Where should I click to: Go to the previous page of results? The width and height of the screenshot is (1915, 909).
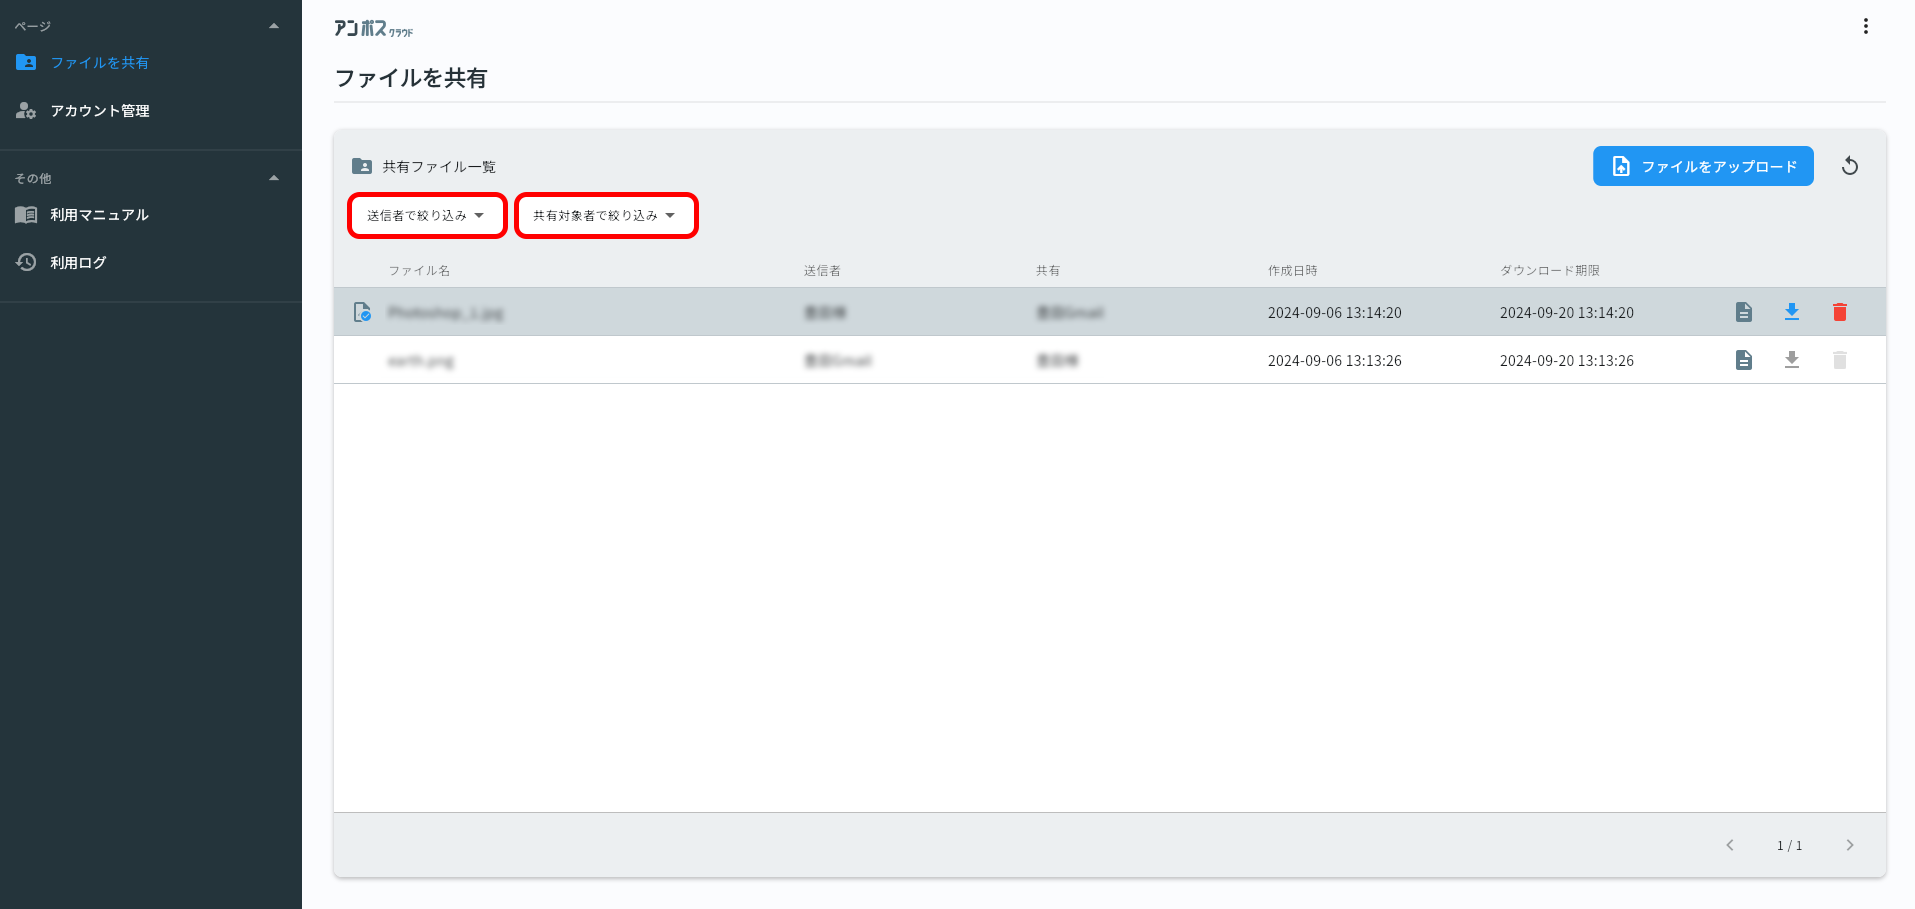coord(1730,845)
